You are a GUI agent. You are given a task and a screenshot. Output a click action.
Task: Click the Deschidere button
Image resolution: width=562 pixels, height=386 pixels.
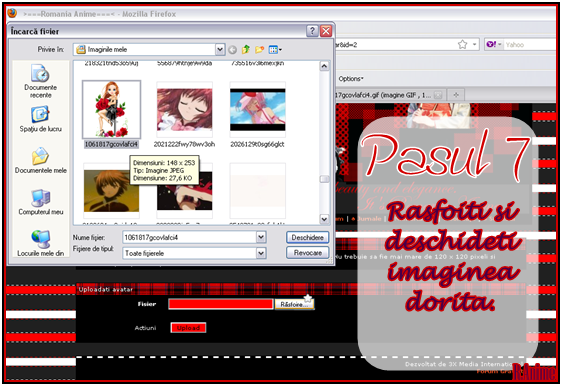(308, 237)
